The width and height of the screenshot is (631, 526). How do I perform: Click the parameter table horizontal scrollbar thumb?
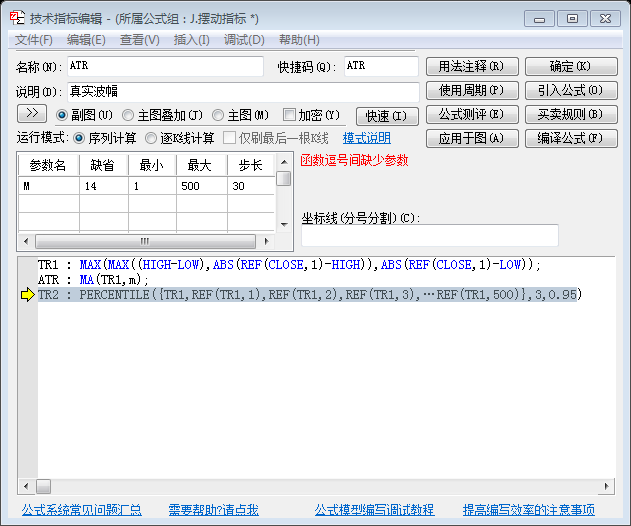145,241
